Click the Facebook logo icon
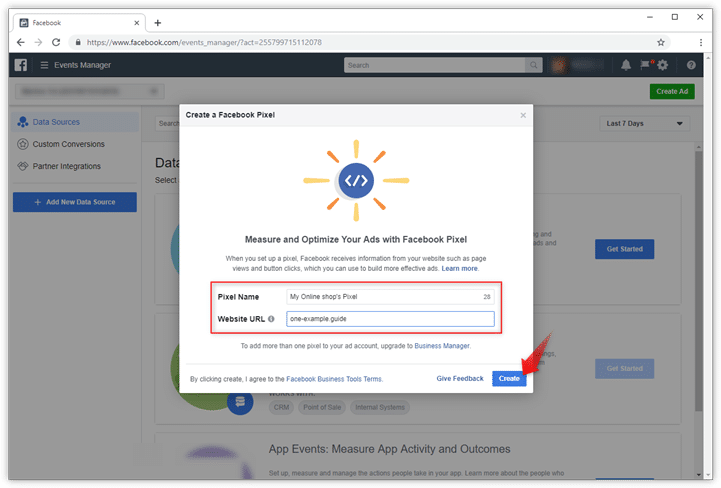The height and width of the screenshot is (488, 721). (20, 65)
